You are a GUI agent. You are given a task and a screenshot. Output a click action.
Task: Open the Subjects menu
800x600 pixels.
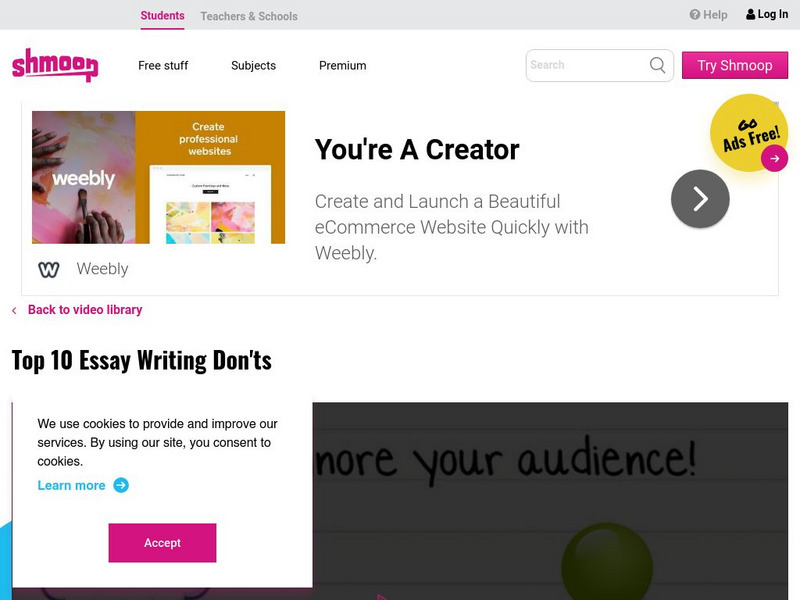tap(254, 65)
